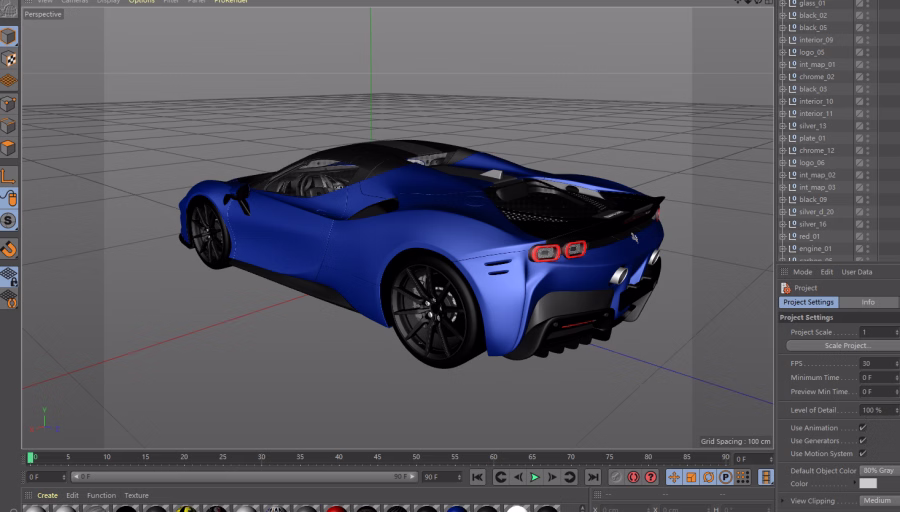Click frame 45 on the timeline ruler
The image size is (900, 512).
coord(377,457)
